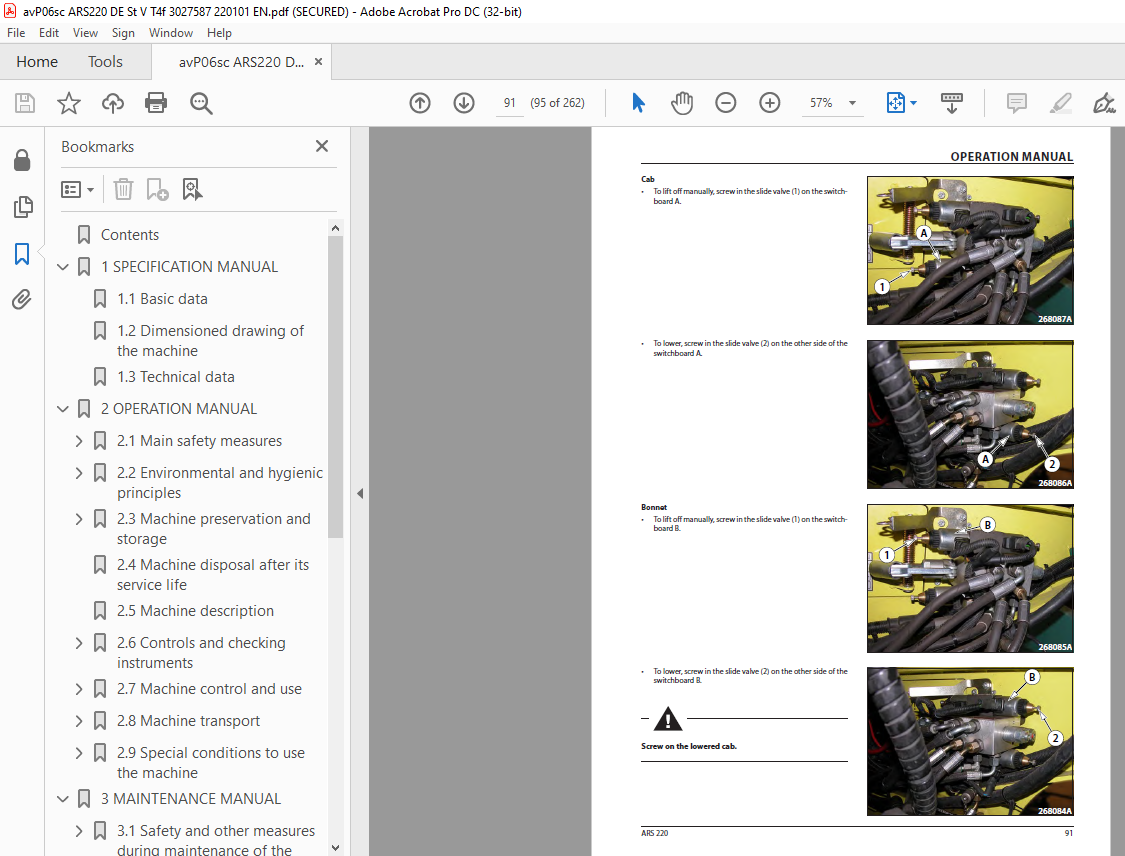Open the Contents bookmark

tap(130, 235)
